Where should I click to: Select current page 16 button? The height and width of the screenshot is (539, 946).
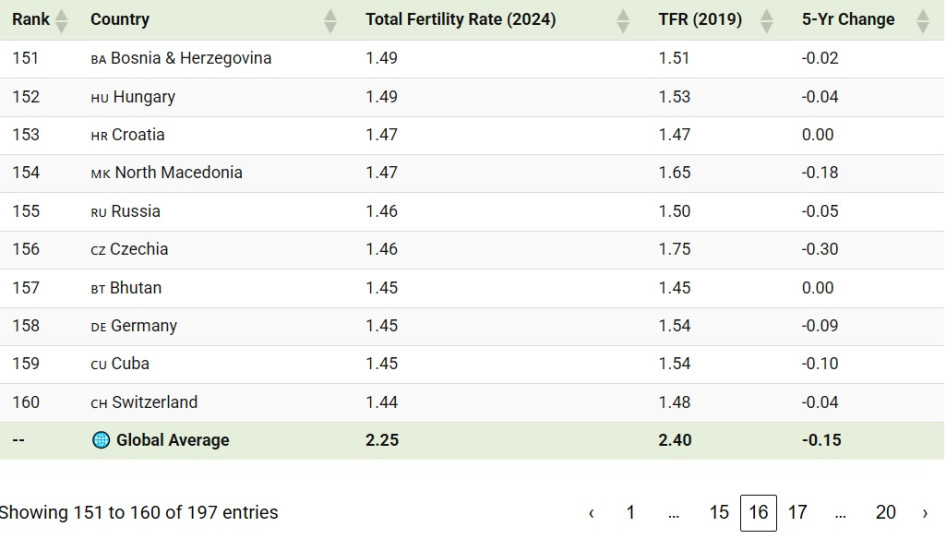pos(758,513)
